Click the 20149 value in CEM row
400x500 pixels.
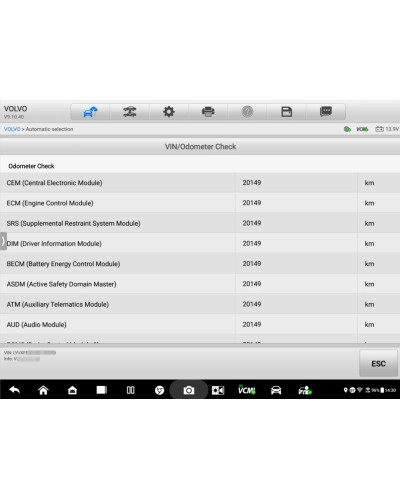click(252, 183)
